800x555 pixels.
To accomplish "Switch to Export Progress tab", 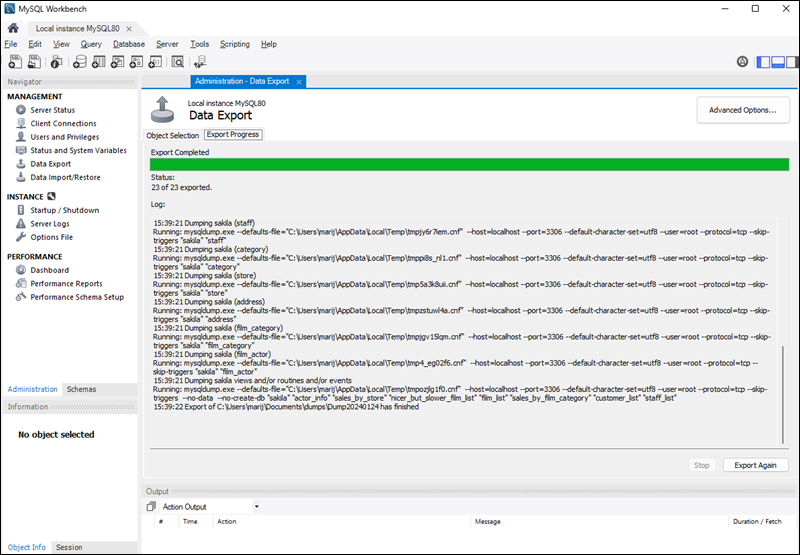I will [233, 135].
